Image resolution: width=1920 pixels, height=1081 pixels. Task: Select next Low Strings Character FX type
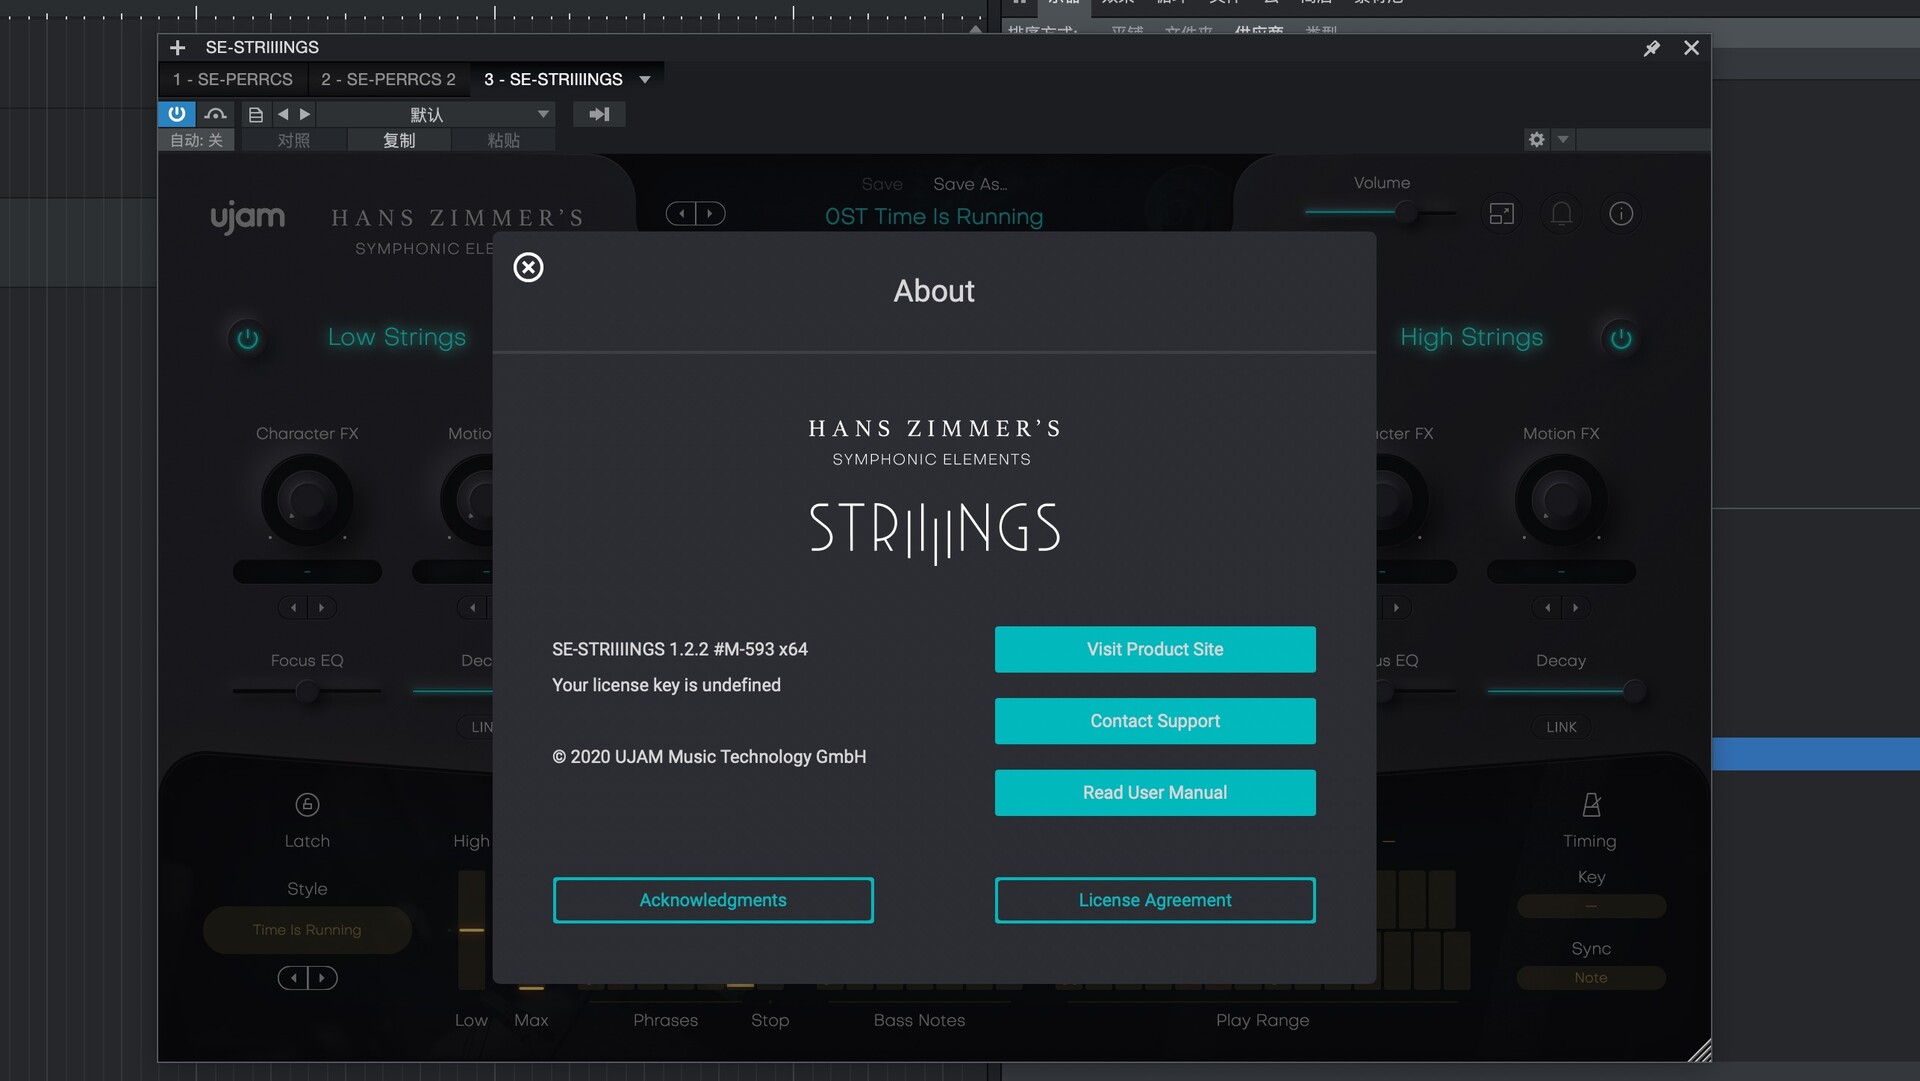pos(321,607)
